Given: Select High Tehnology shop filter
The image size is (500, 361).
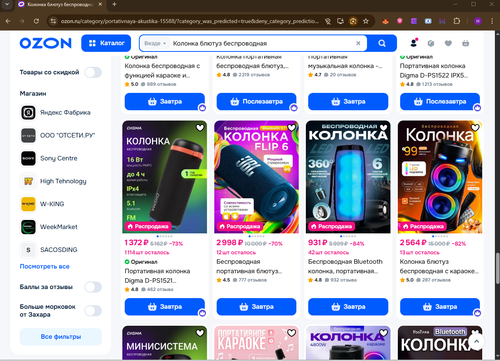Looking at the screenshot, I should tap(54, 181).
